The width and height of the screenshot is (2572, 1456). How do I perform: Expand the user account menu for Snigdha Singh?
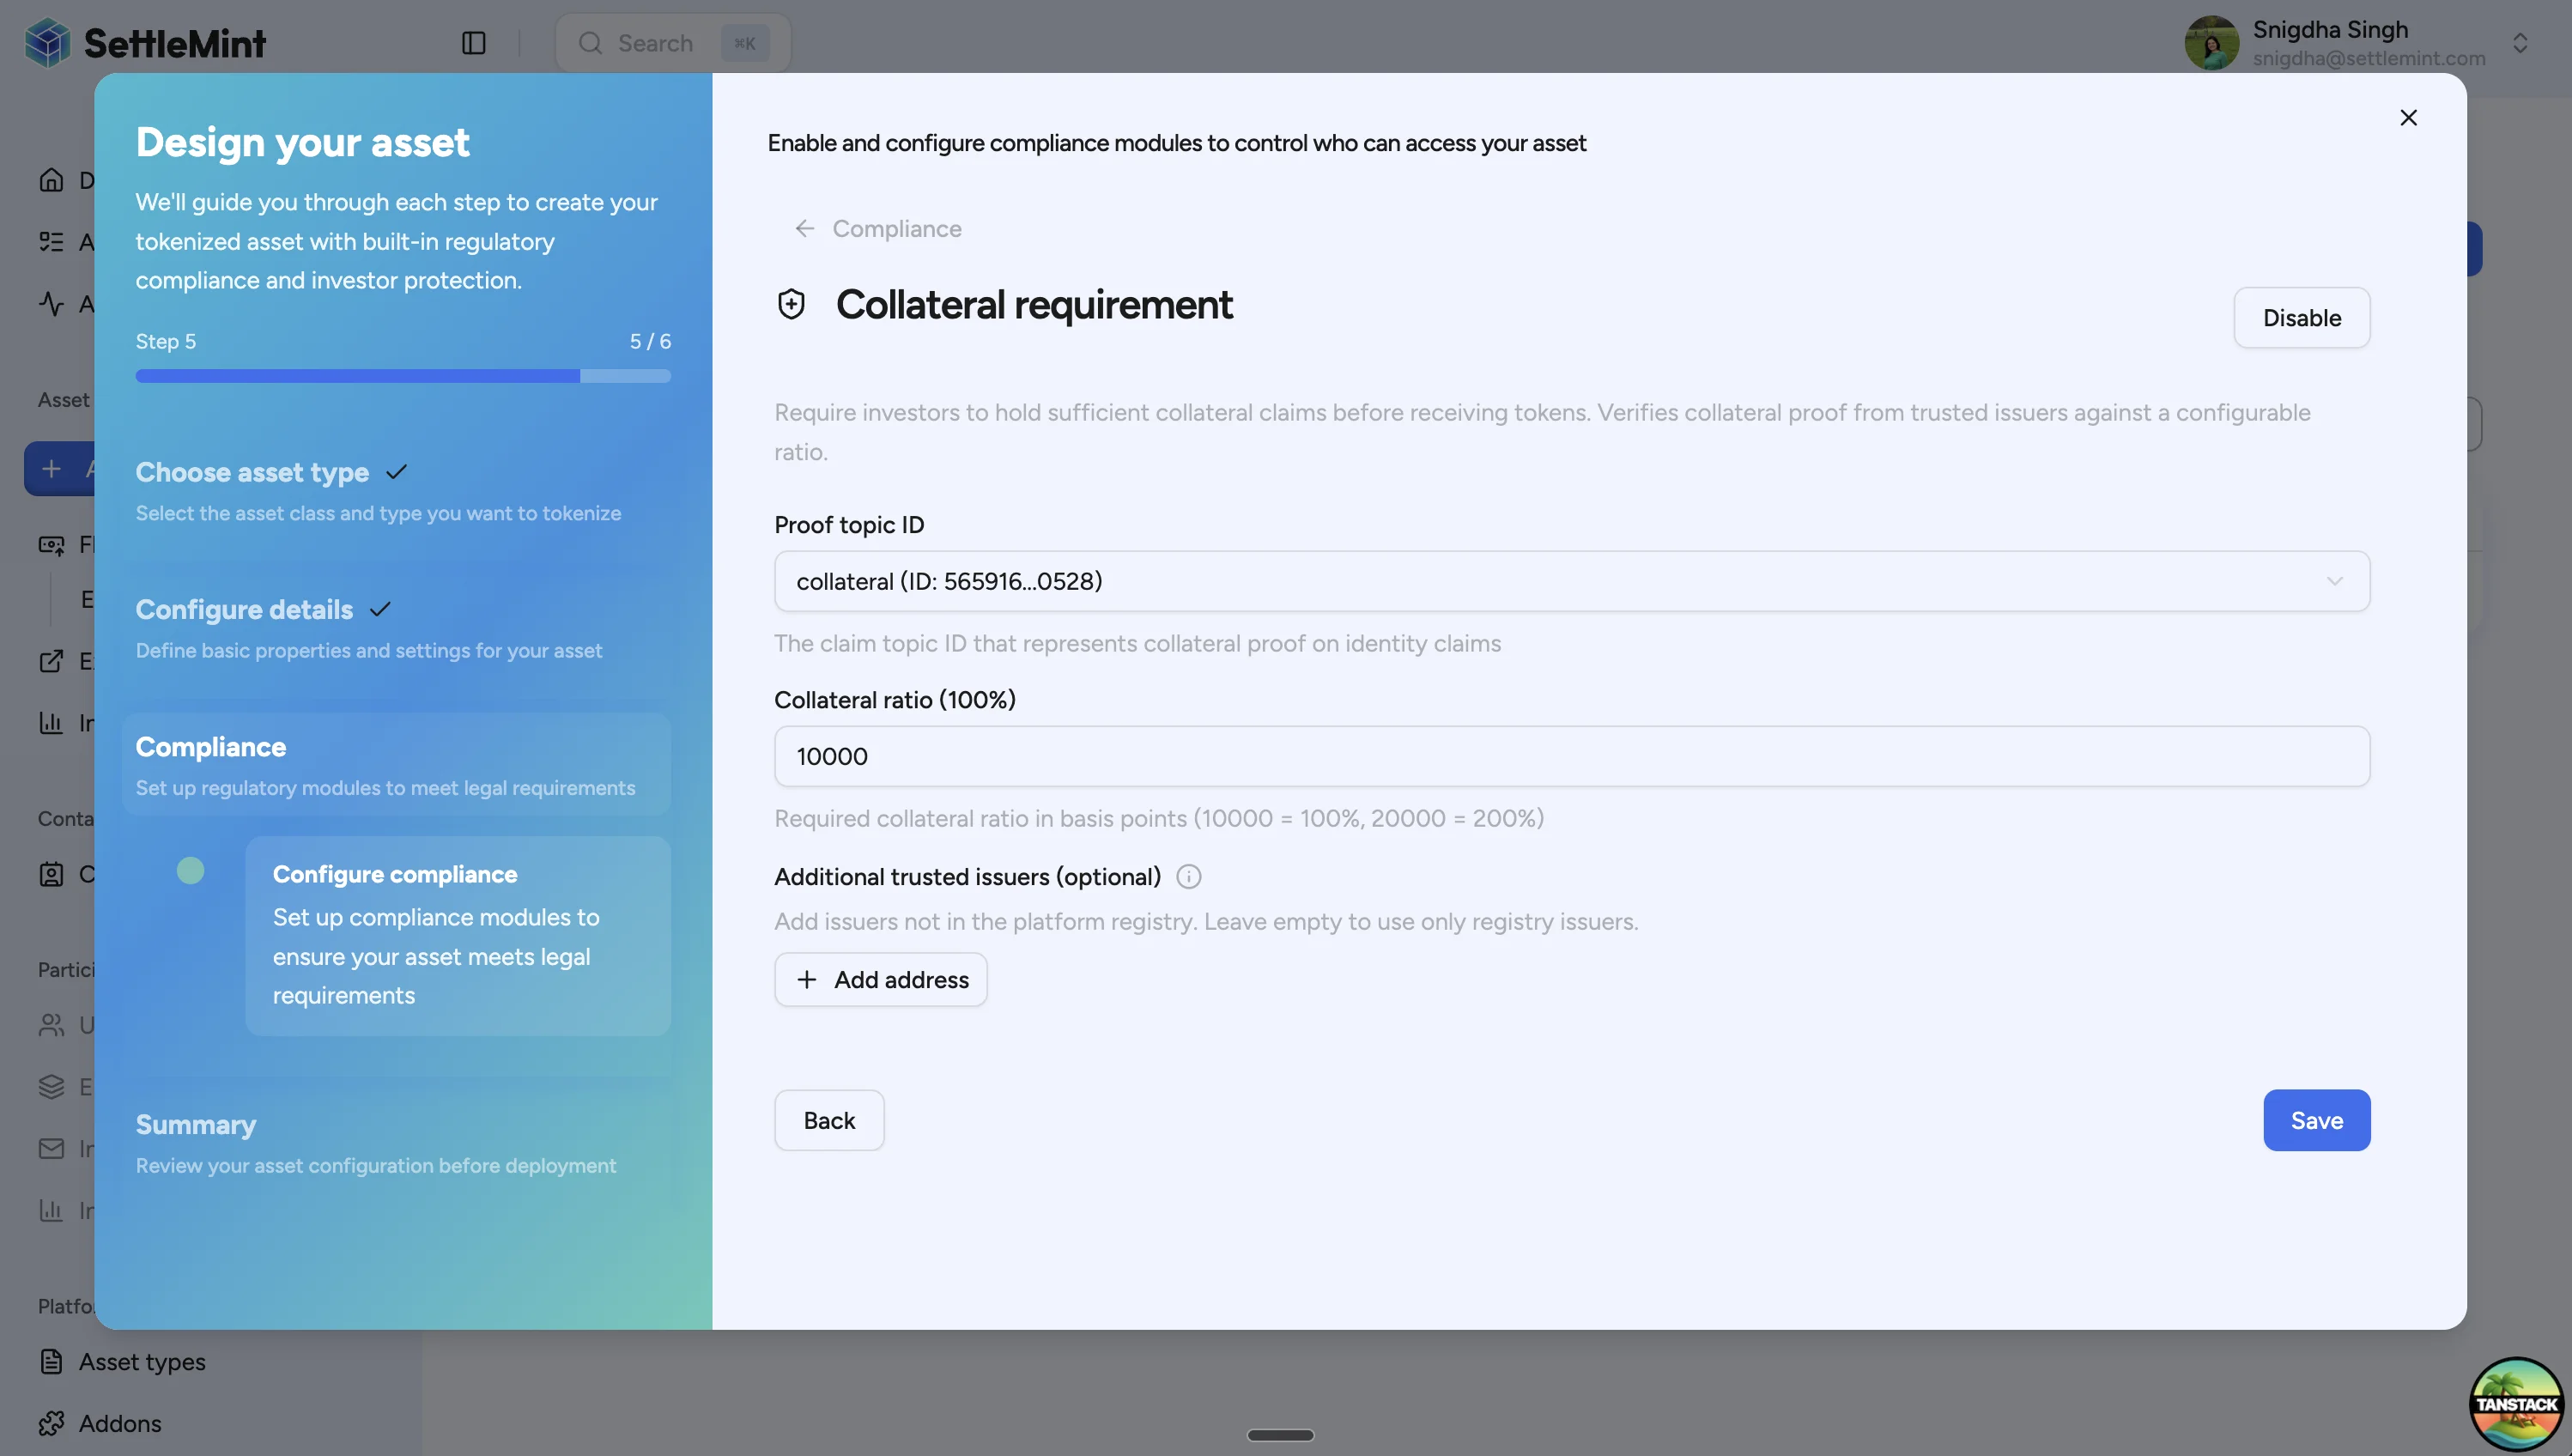2521,42
